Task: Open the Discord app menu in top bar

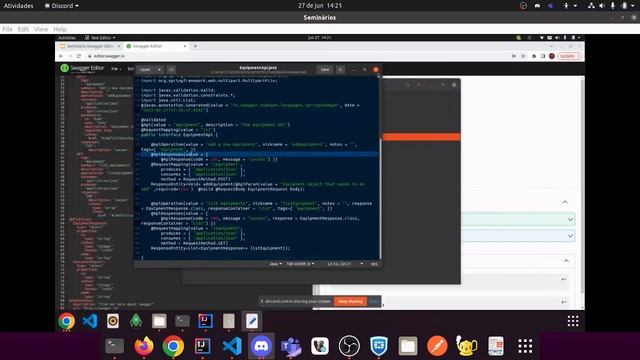Action: pyautogui.click(x=62, y=6)
